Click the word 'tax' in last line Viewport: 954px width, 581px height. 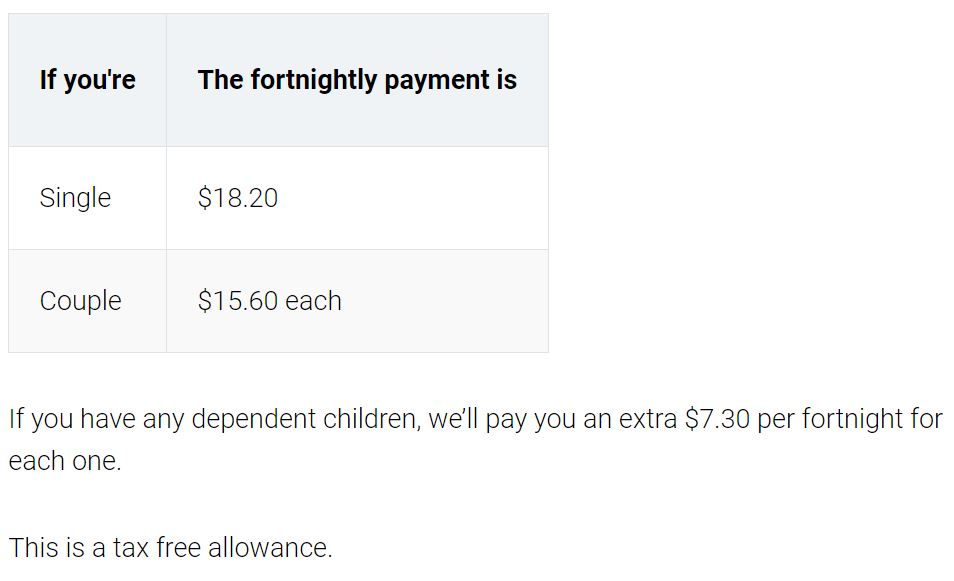[x=131, y=548]
